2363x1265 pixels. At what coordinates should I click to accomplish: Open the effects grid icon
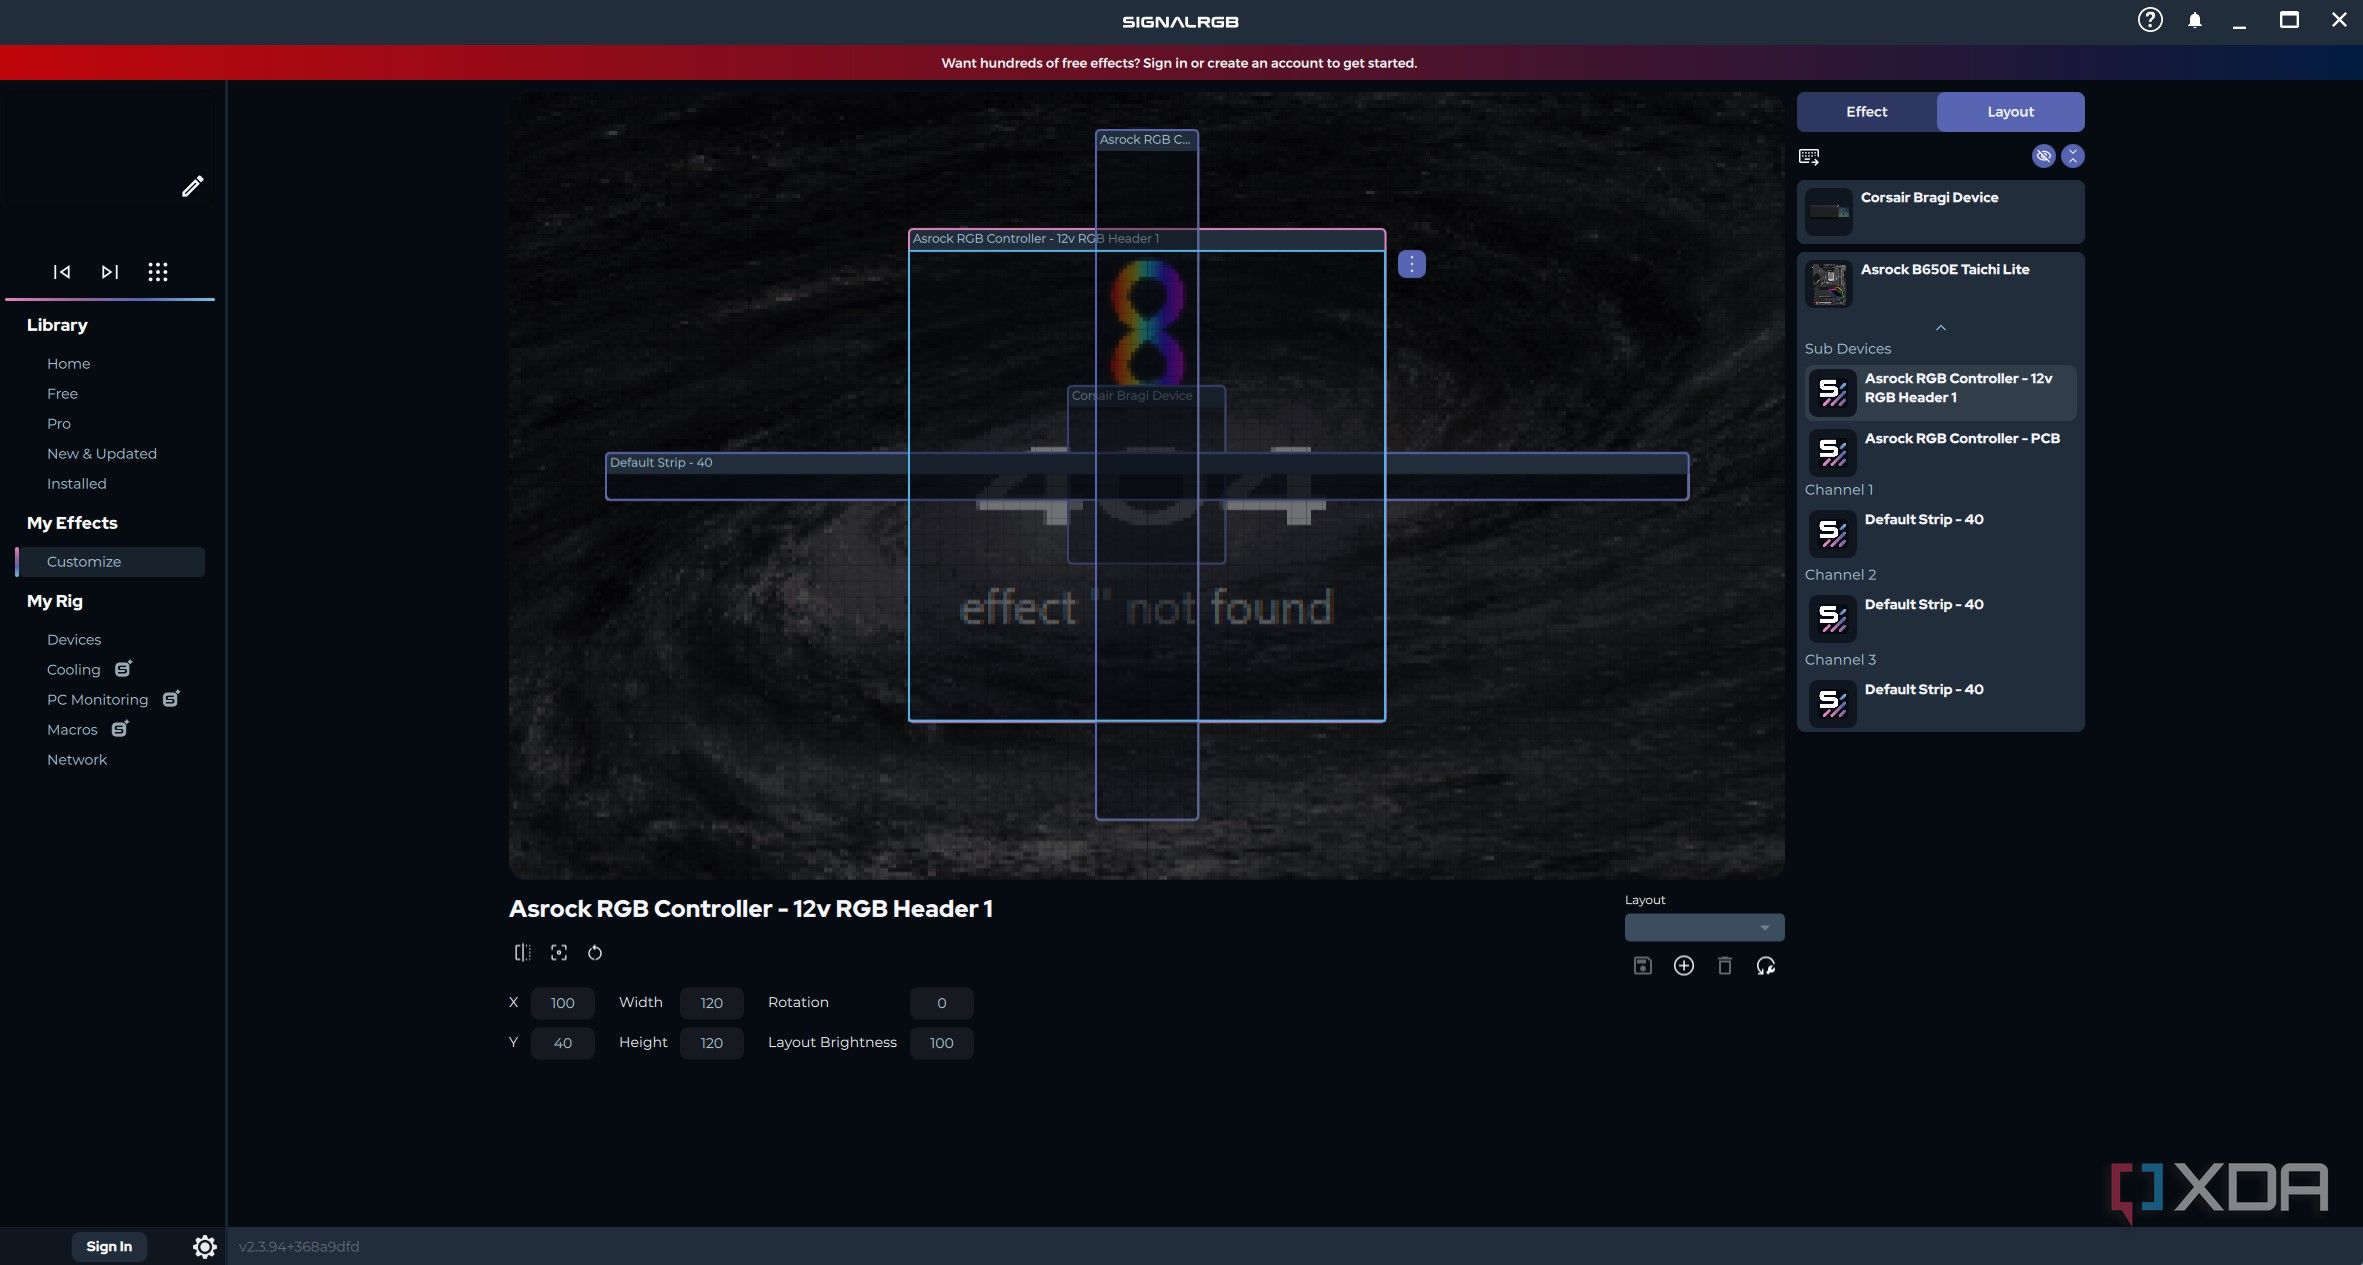point(158,272)
